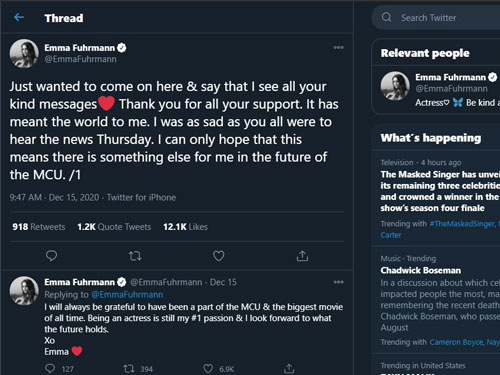500x375 pixels.
Task: Retweet the reply tweet with 394 retweets
Action: tap(129, 368)
